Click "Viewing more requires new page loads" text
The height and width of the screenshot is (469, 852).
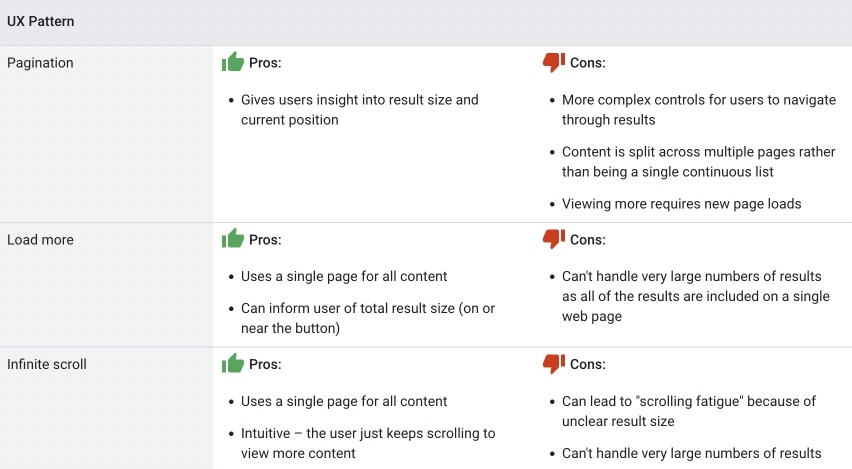[x=682, y=204]
